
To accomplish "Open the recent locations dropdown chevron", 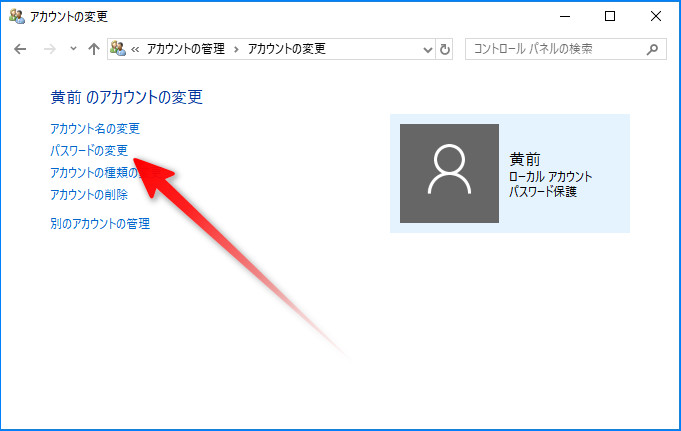I will pos(73,49).
